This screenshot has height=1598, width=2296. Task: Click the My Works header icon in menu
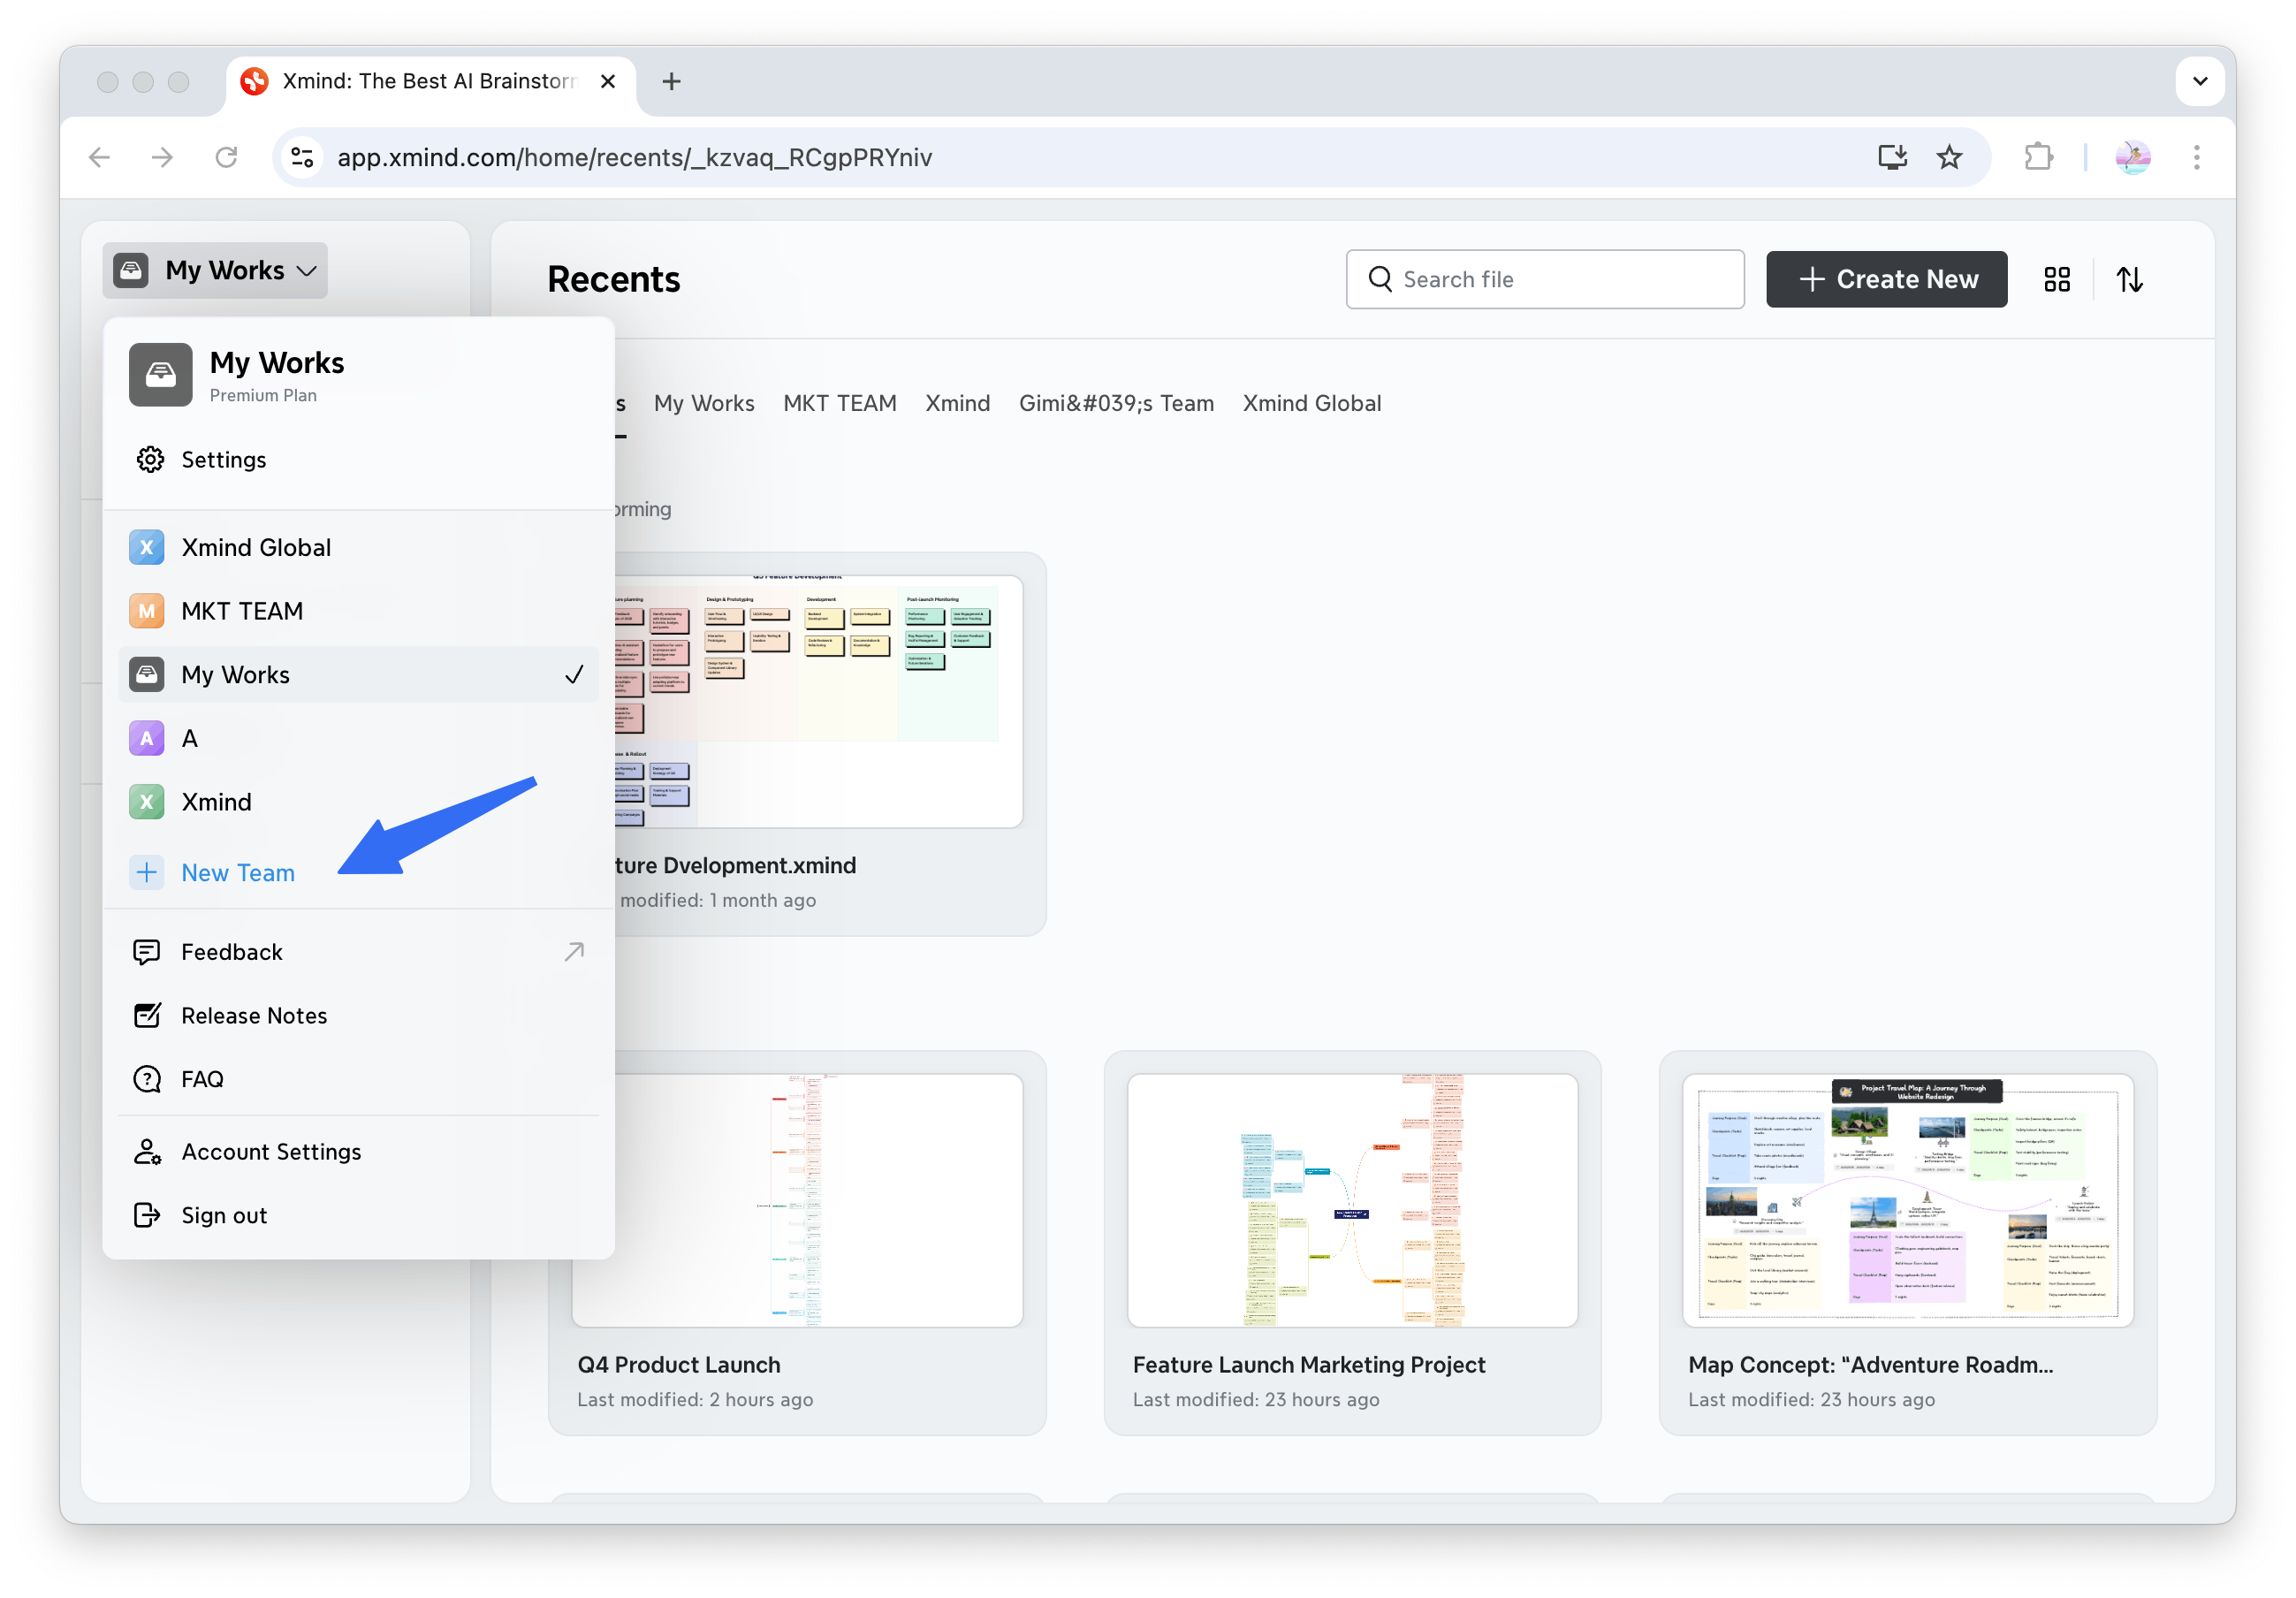(x=161, y=375)
